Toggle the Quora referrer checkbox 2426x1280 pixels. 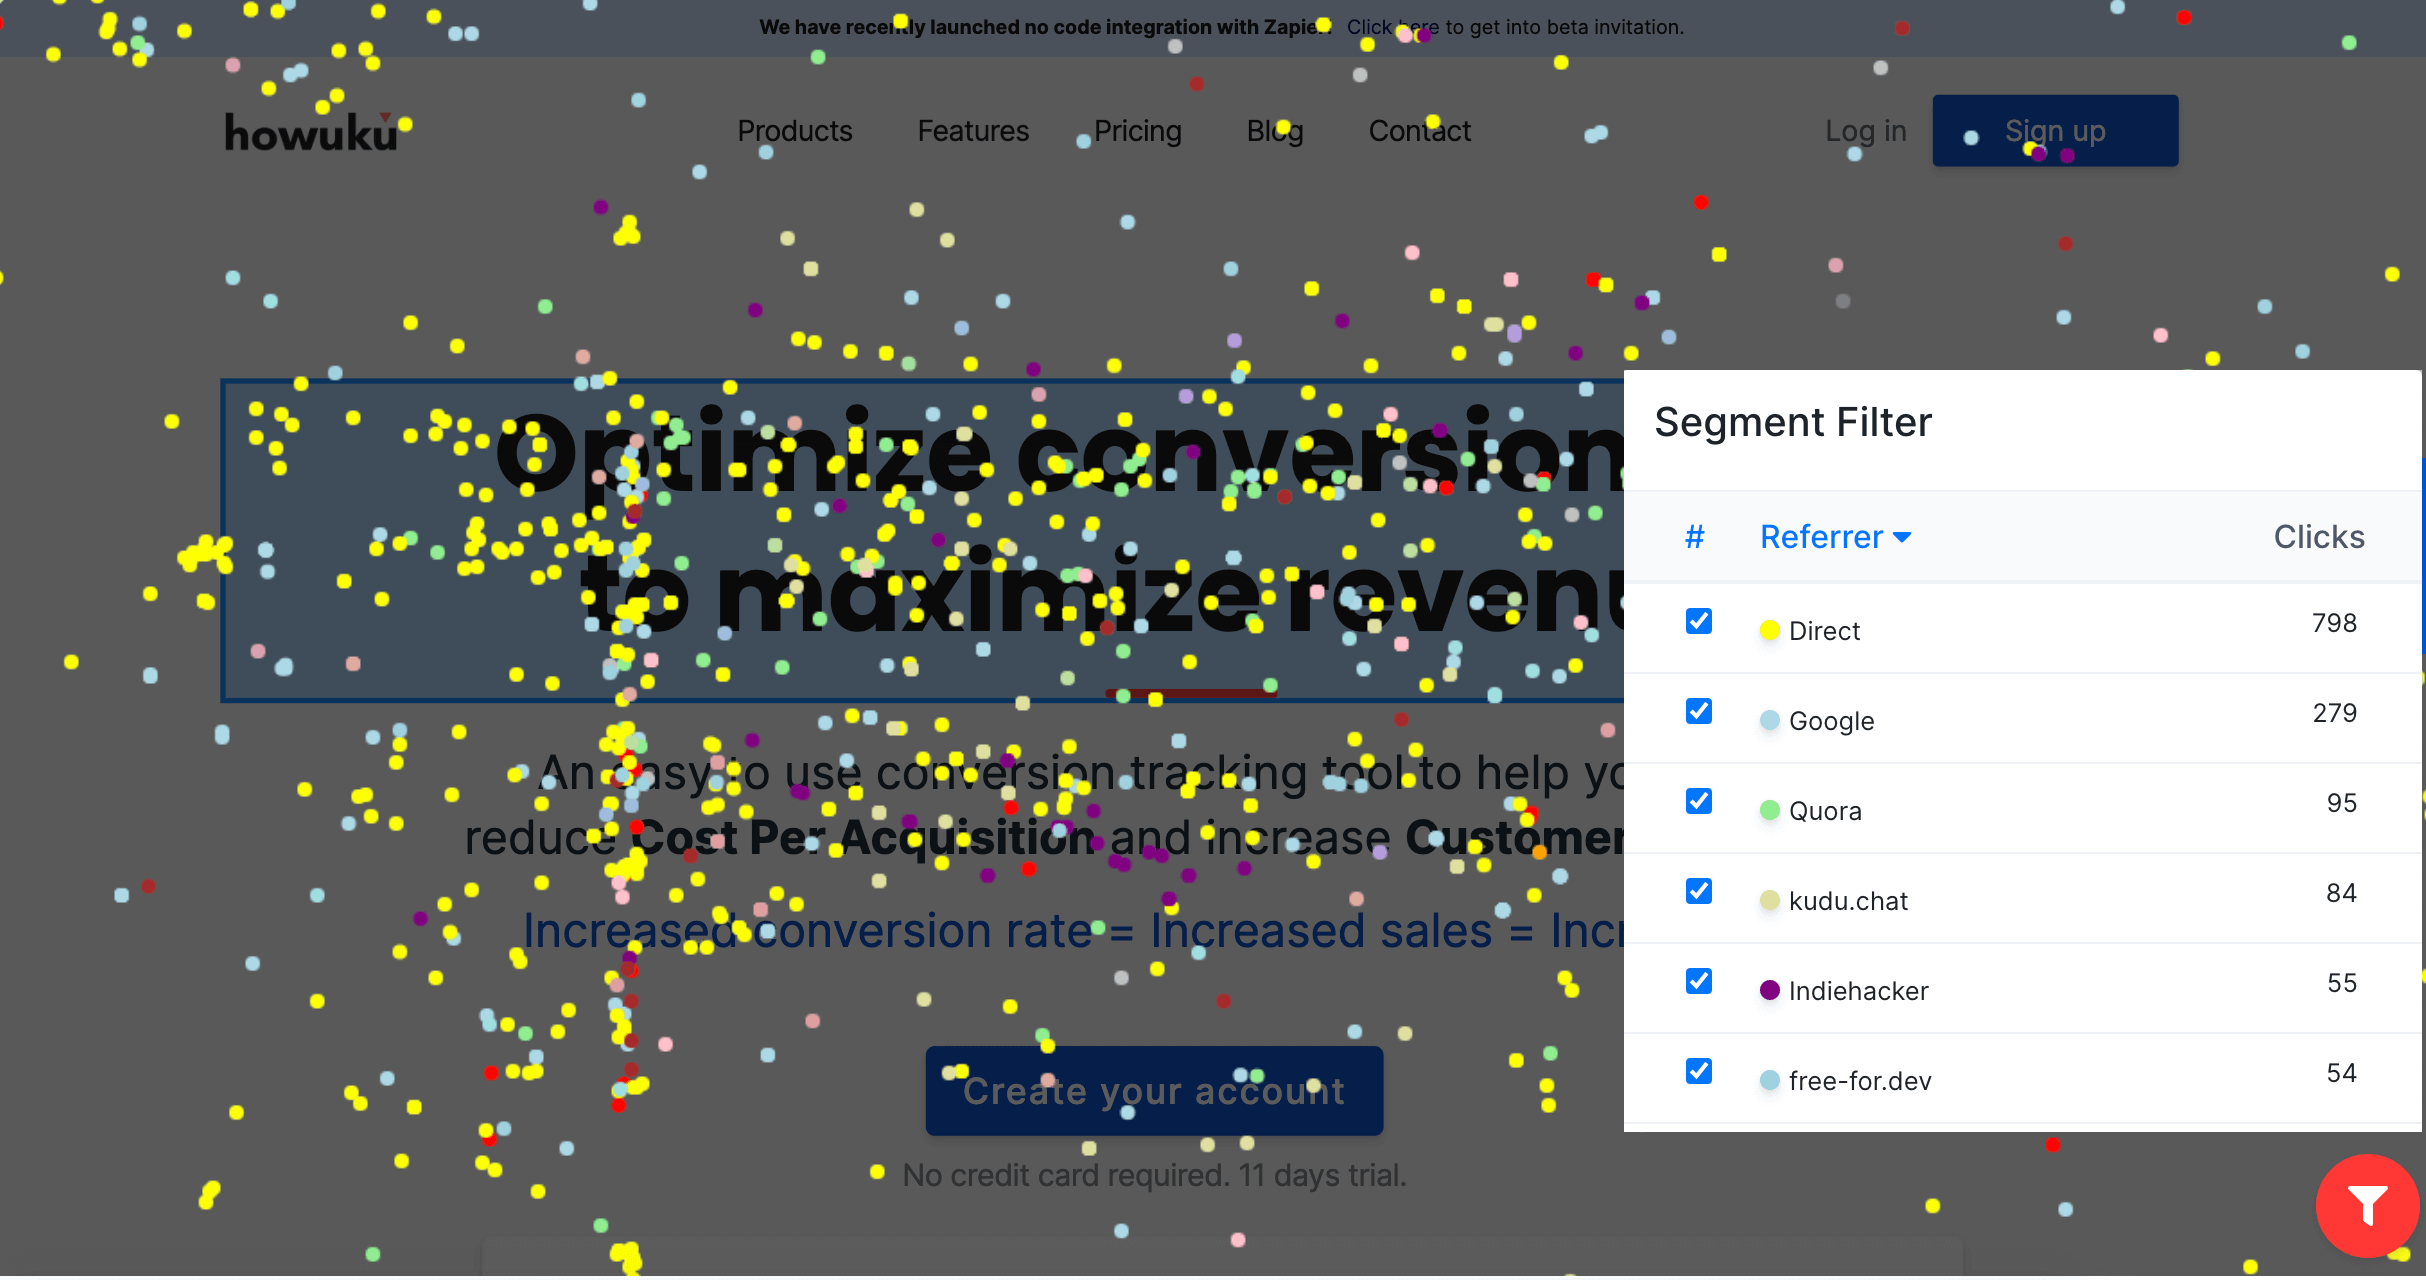point(1698,801)
